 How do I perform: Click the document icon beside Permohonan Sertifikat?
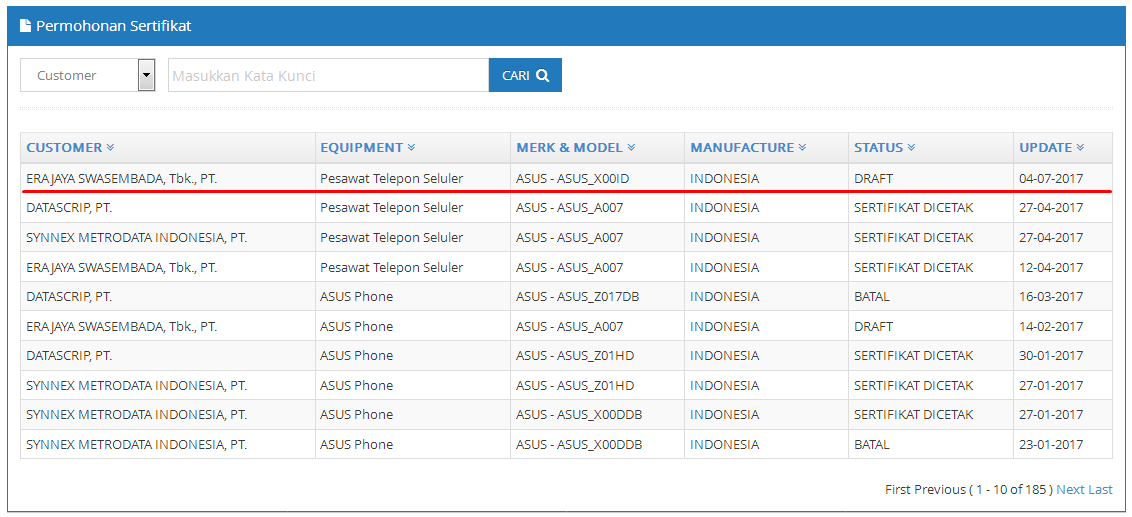25,26
